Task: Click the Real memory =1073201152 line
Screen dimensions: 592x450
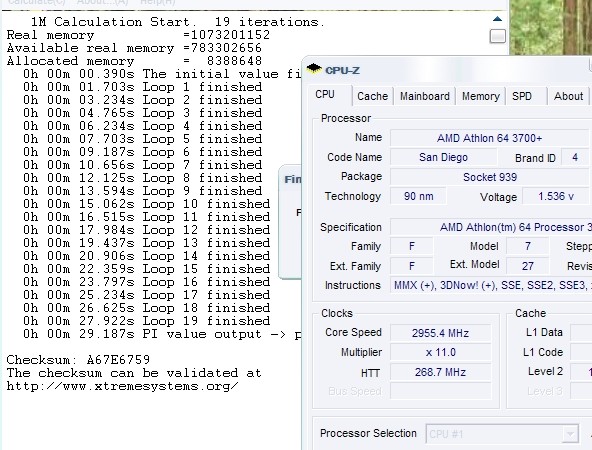Action: tap(138, 35)
